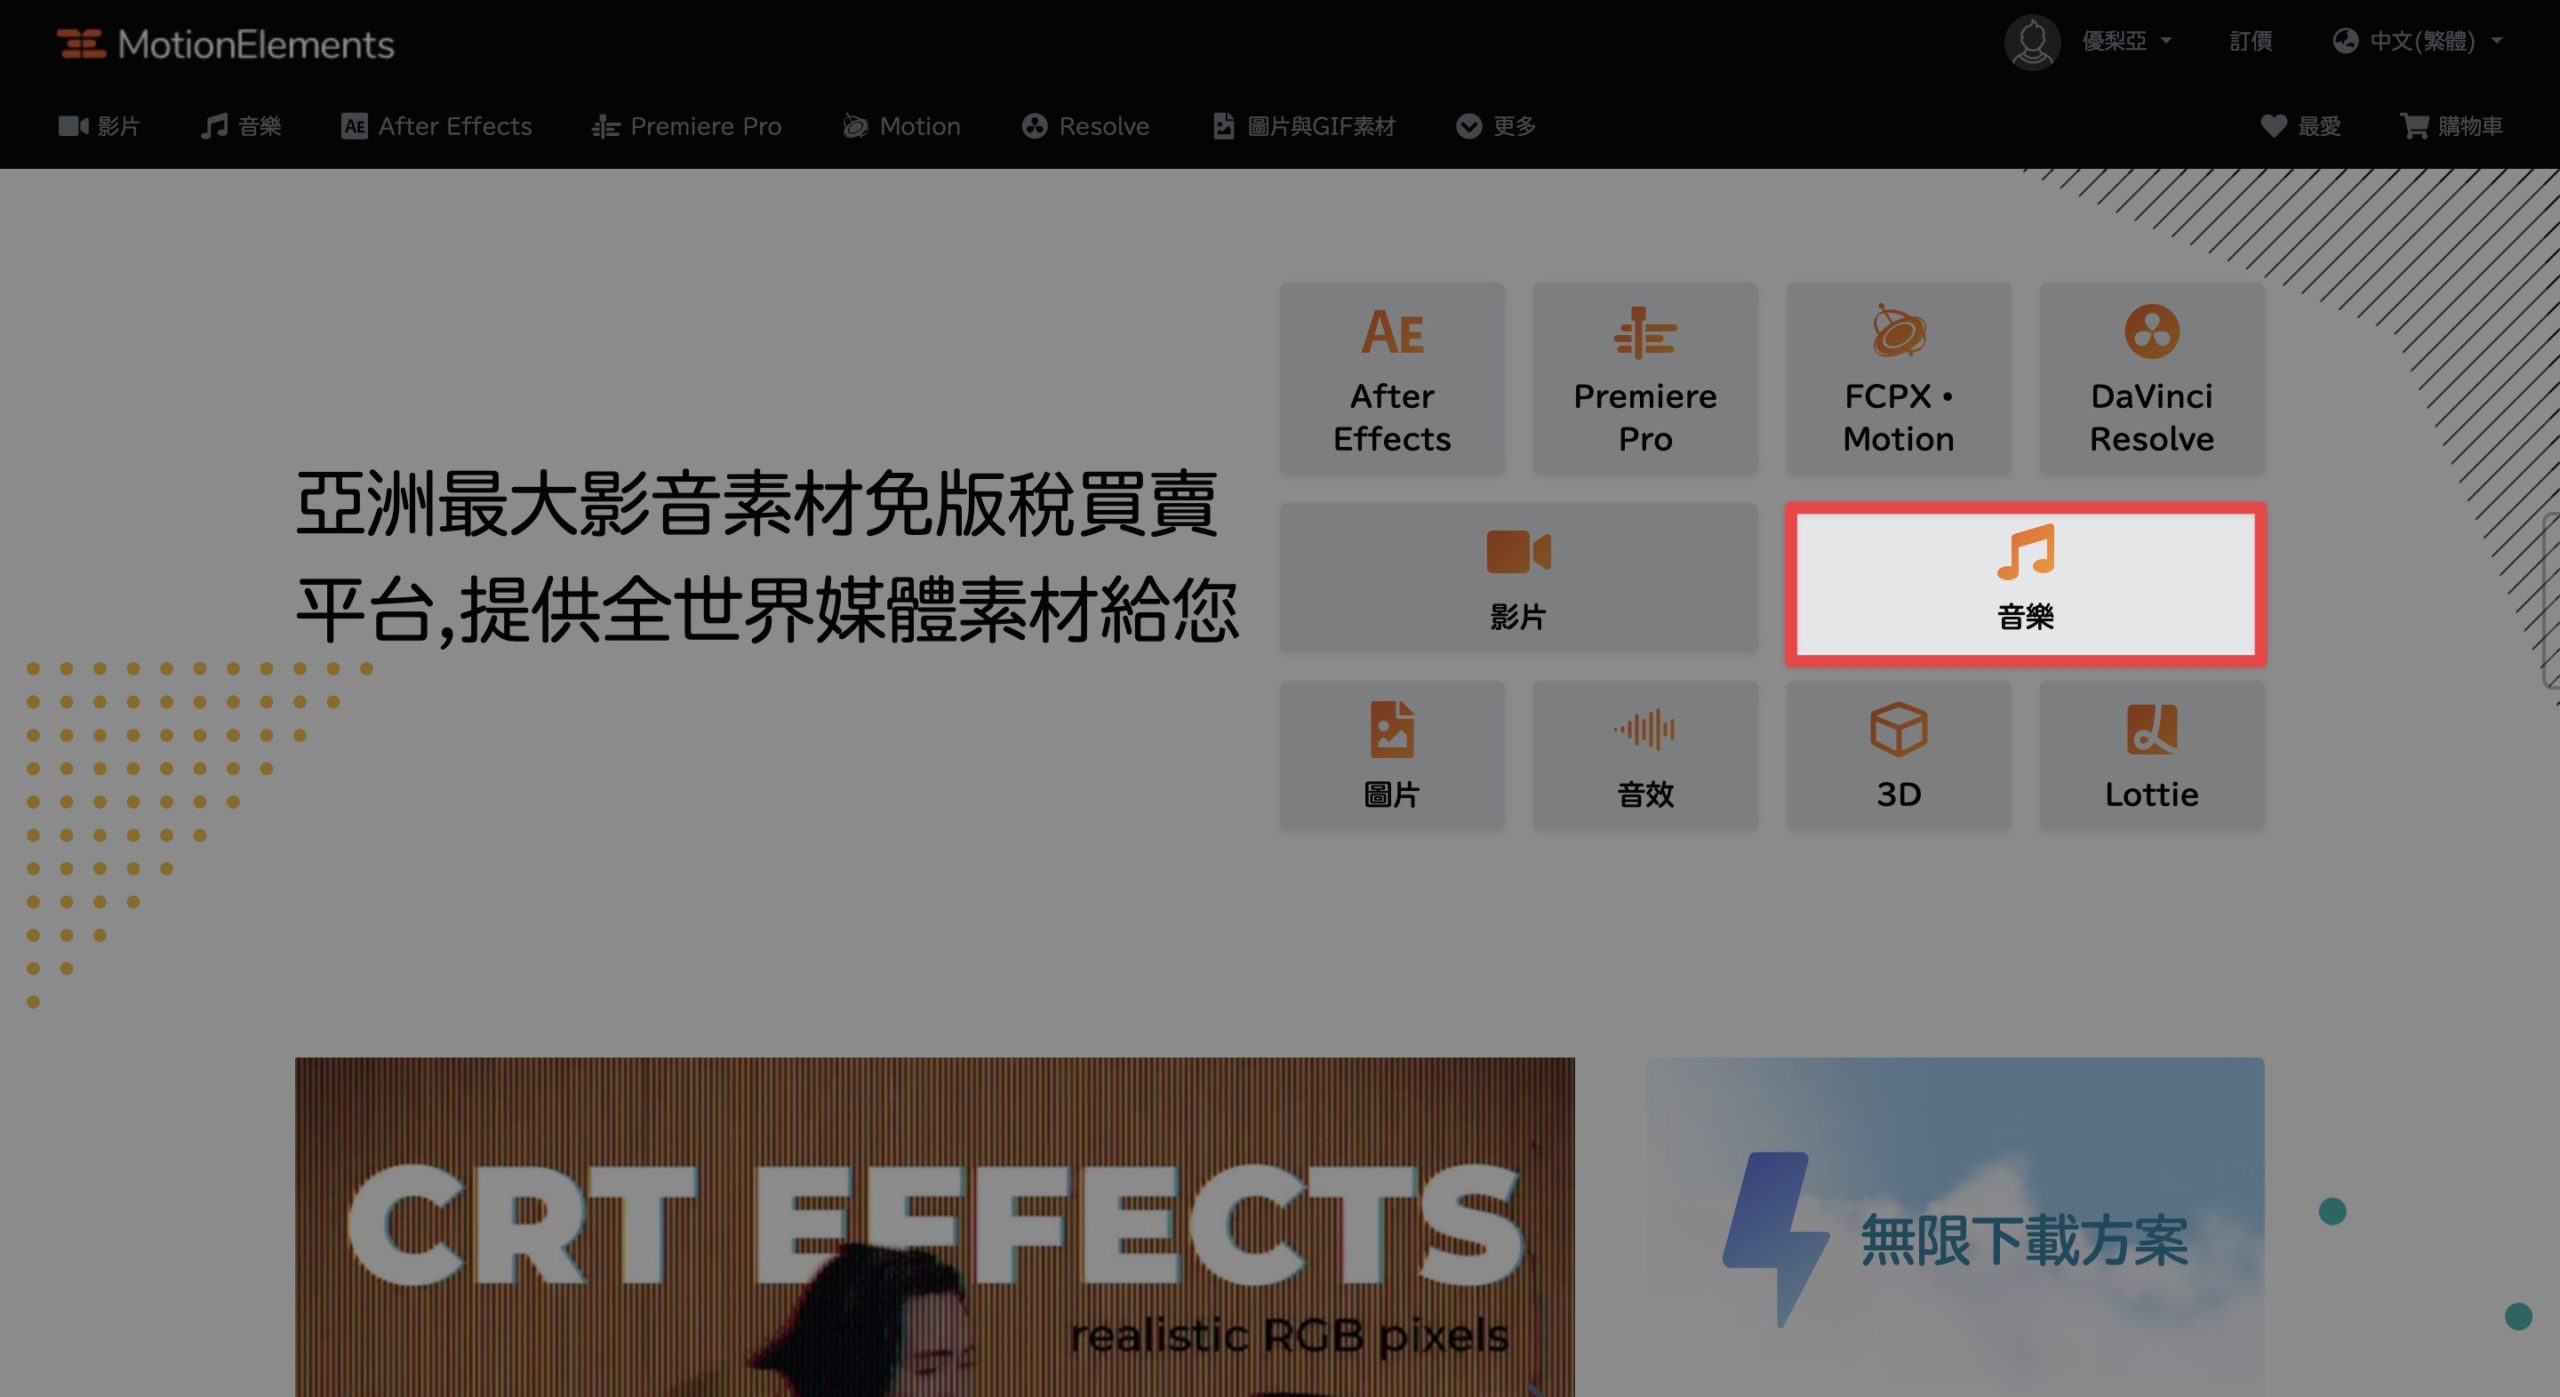Open the After Effects category tile
The height and width of the screenshot is (1397, 2560).
1392,378
